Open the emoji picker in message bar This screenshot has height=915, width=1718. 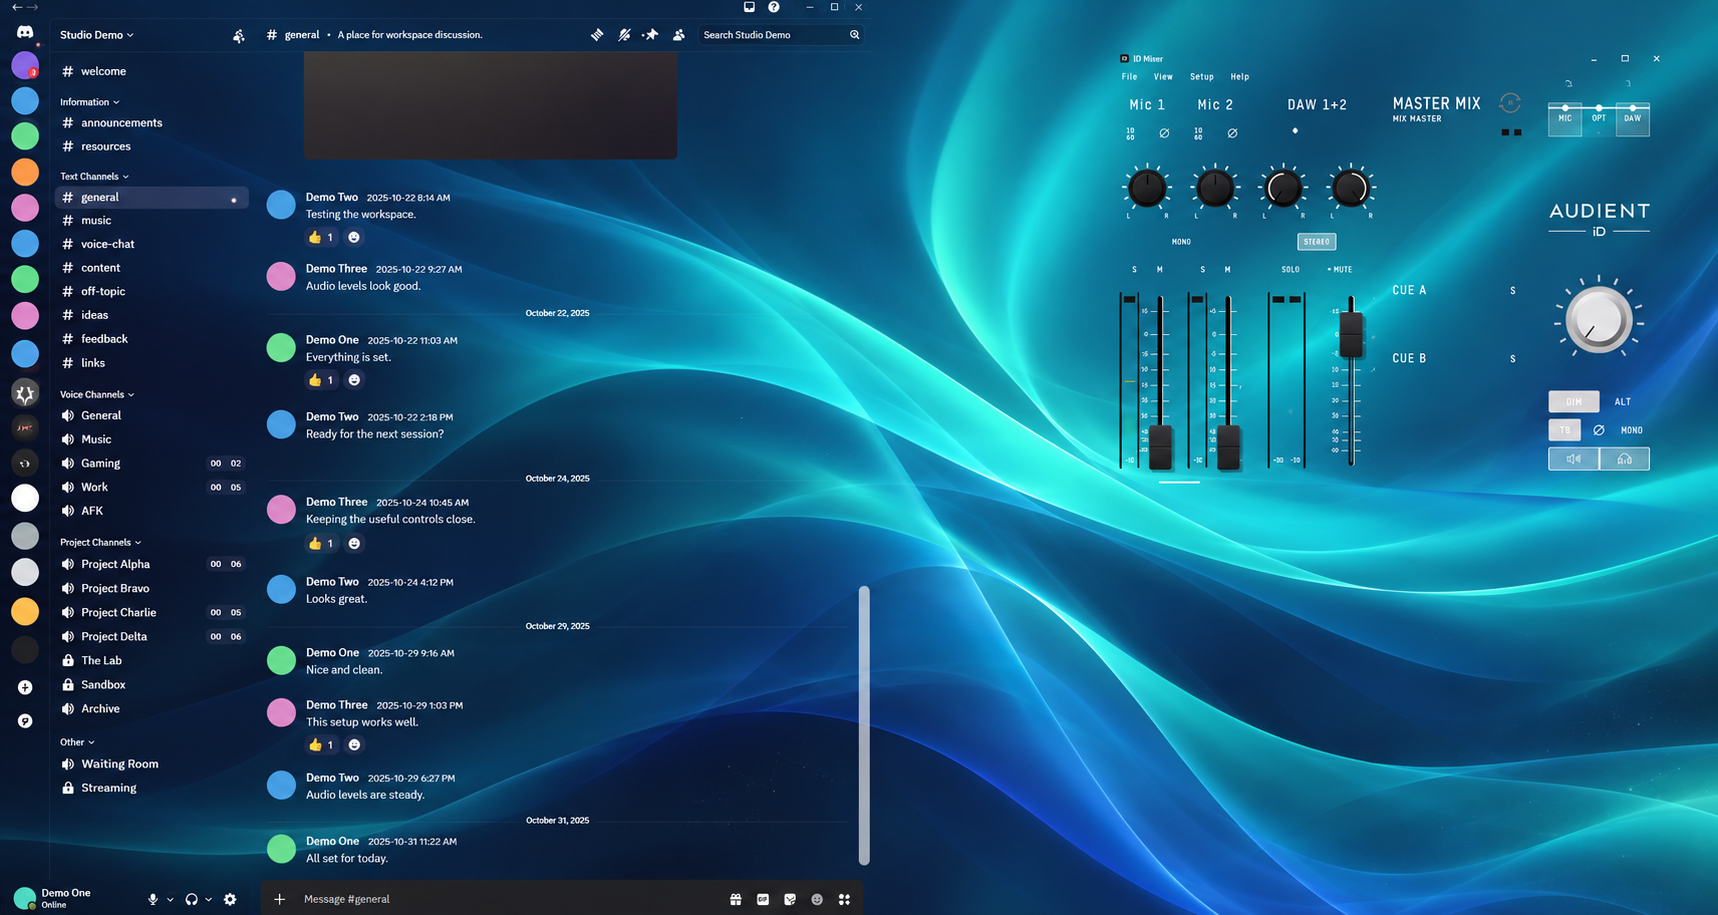(817, 899)
